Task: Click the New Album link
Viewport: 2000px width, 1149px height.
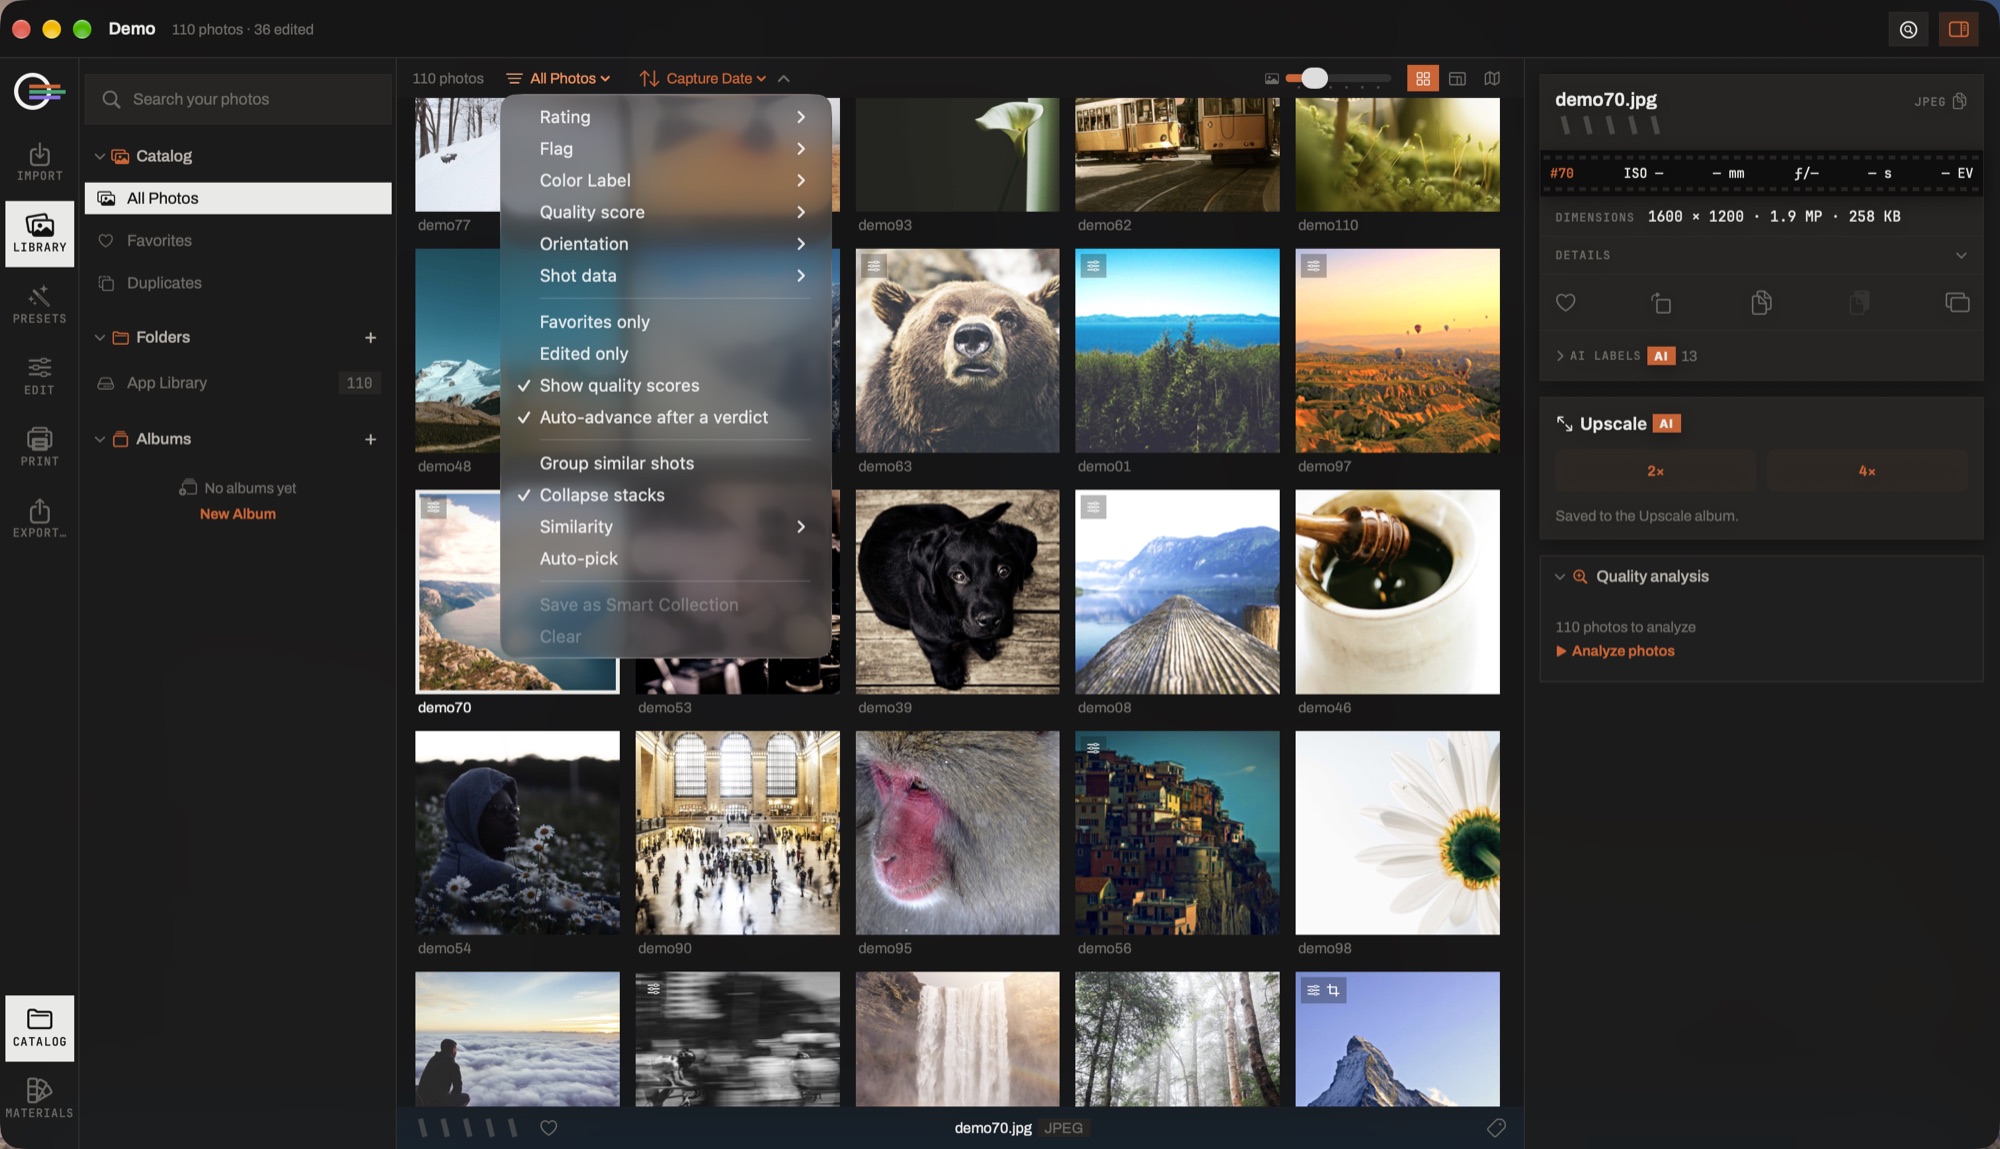Action: click(x=237, y=514)
